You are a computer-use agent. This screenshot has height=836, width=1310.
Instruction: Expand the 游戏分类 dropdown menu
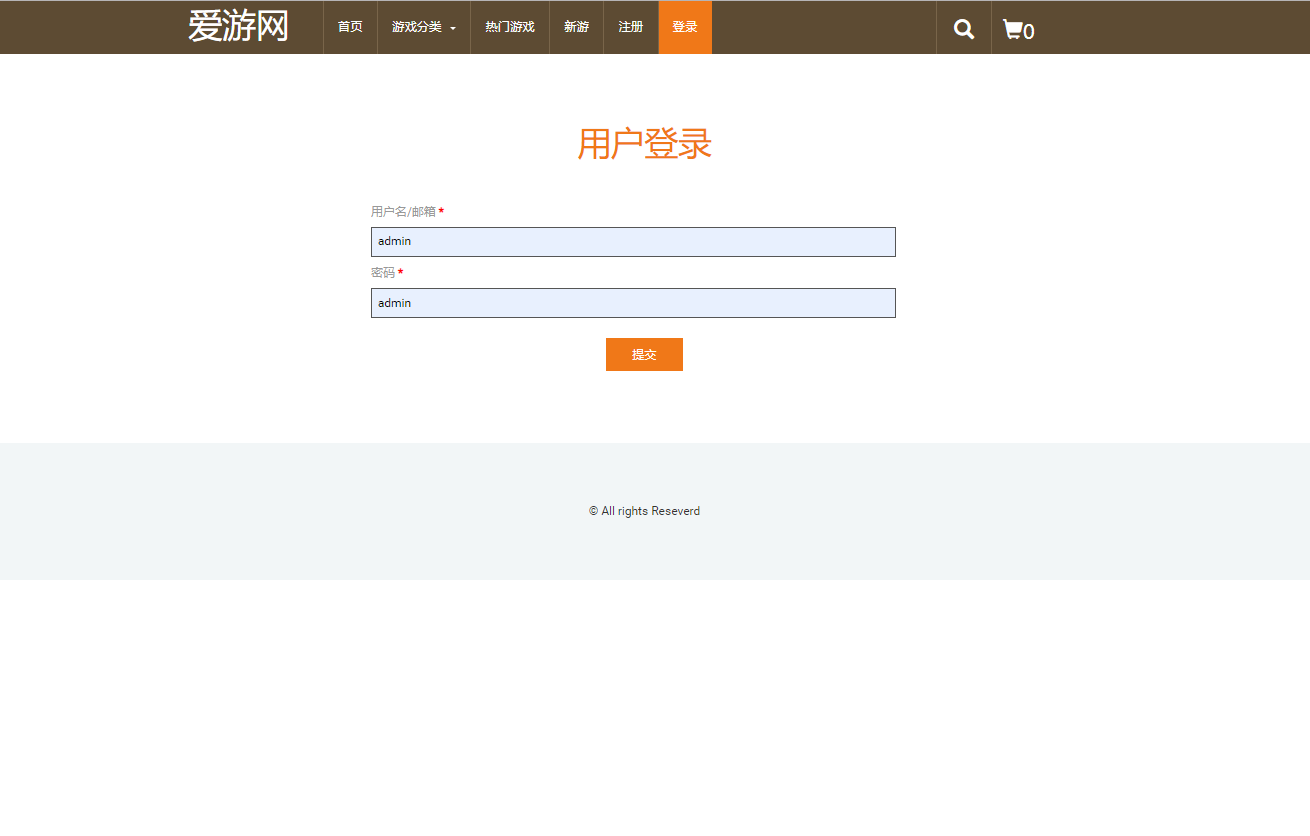coord(416,27)
